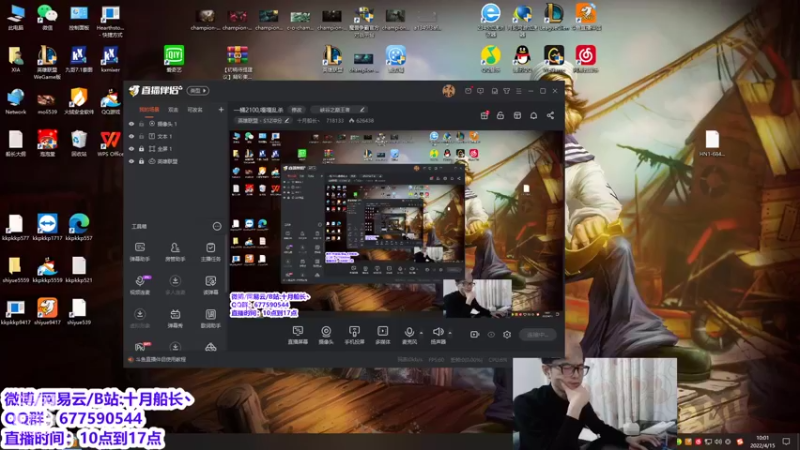Click the HN1-684 file on the desktop

[x=712, y=143]
